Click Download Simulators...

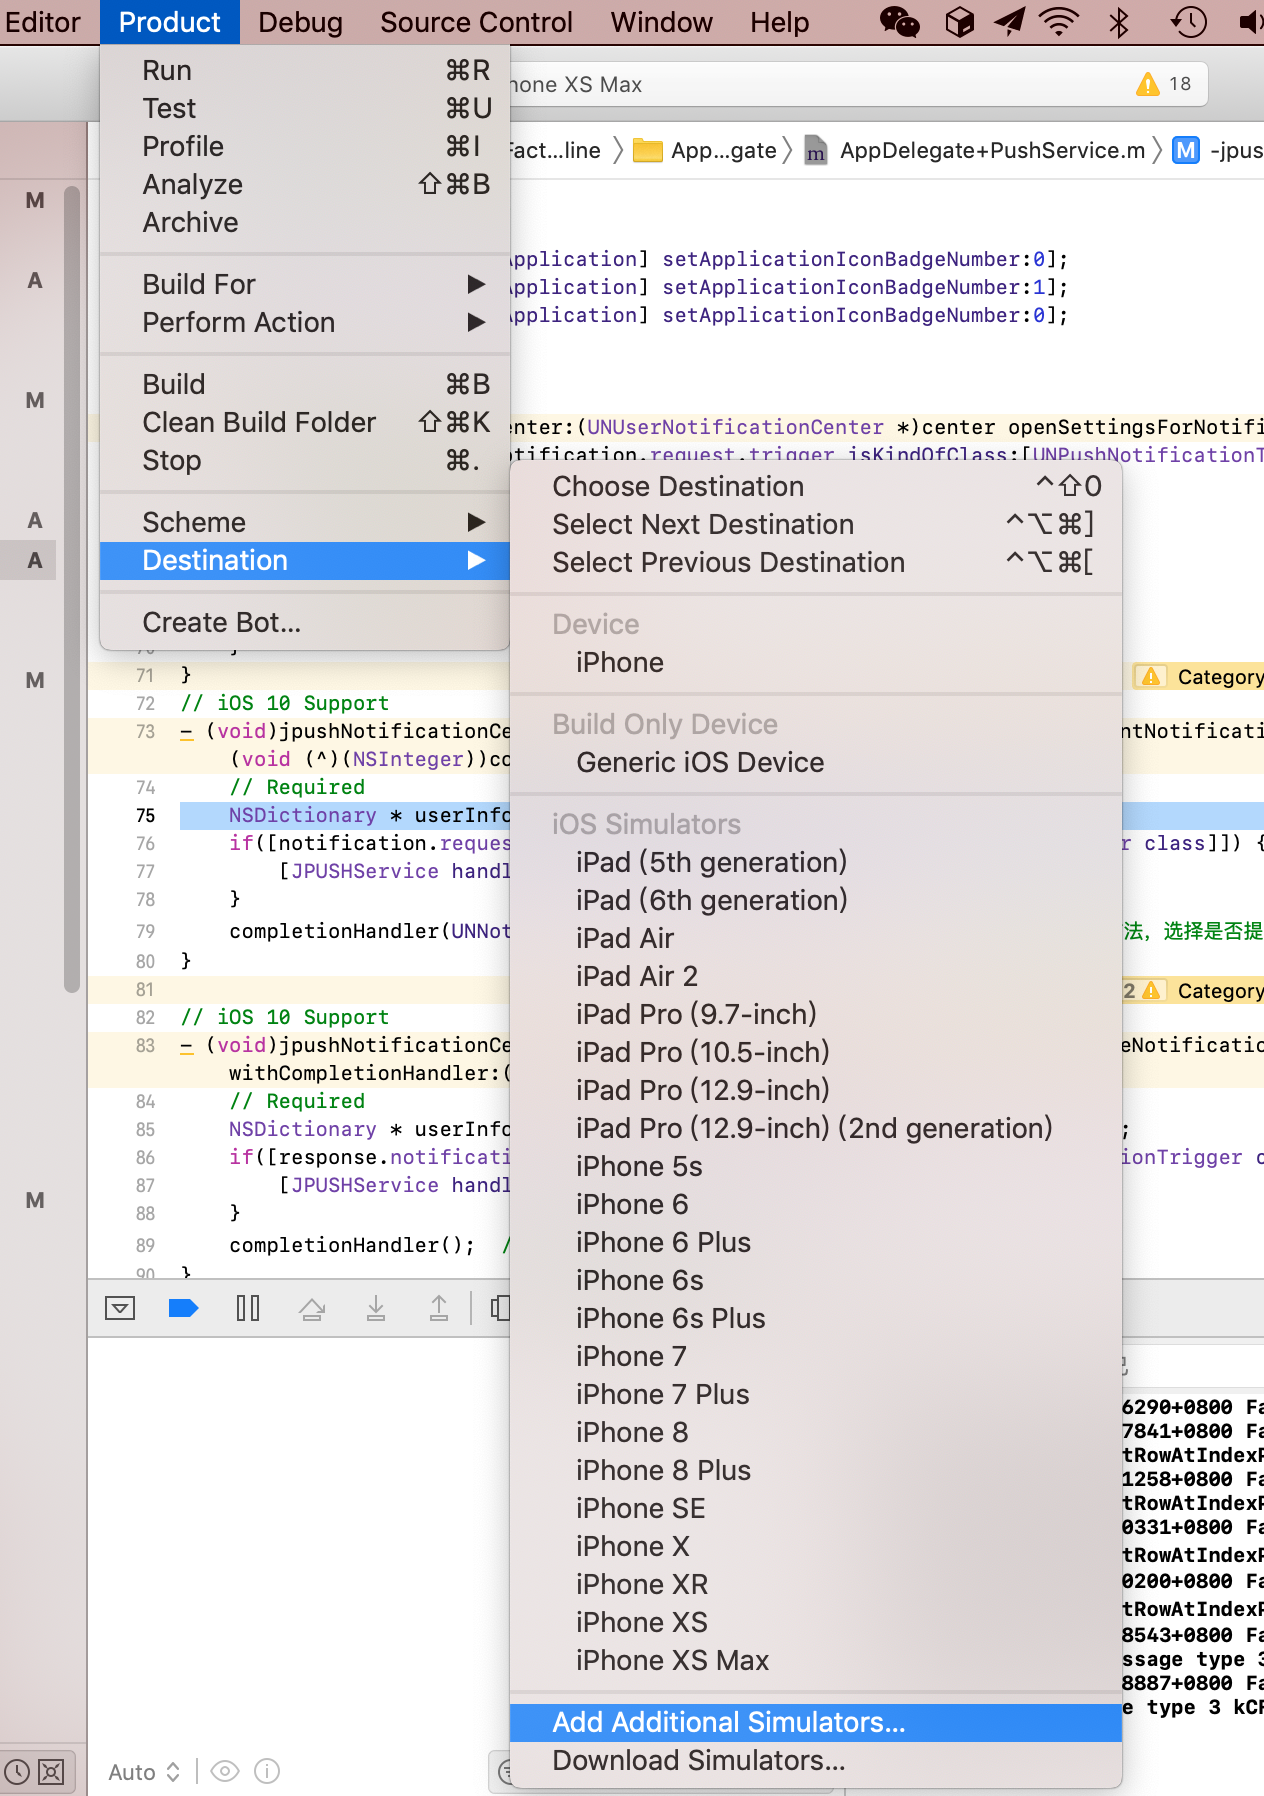816,1760
